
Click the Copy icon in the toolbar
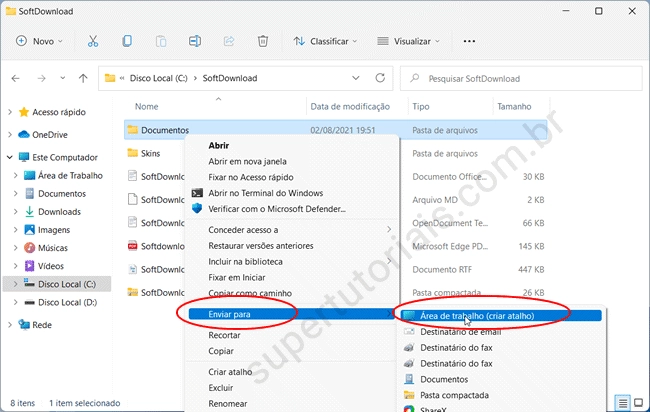click(x=127, y=41)
